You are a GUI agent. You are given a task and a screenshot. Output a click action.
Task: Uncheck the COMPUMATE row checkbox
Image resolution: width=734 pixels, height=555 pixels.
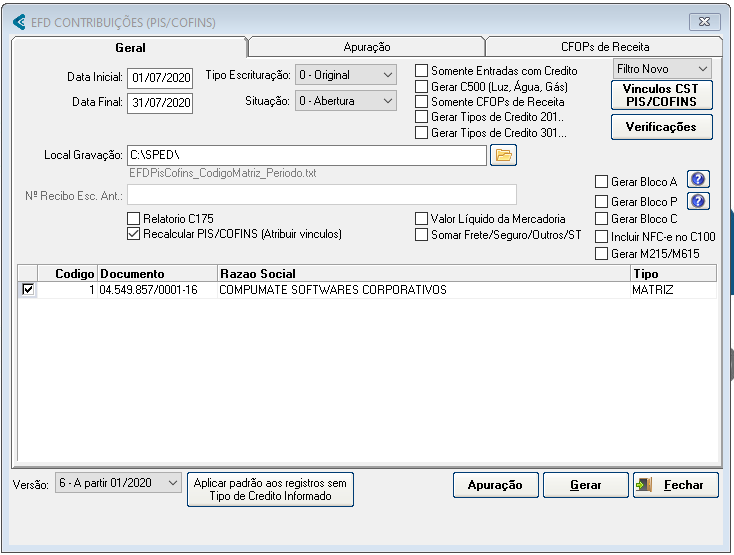point(28,290)
